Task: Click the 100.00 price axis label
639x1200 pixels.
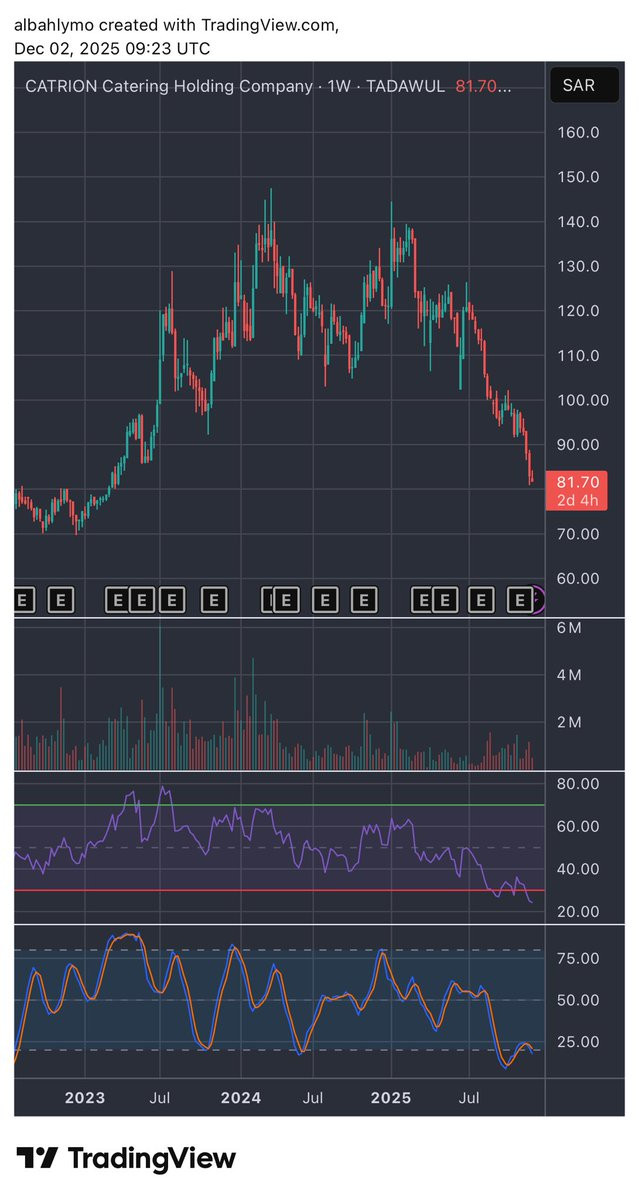Action: (x=581, y=400)
